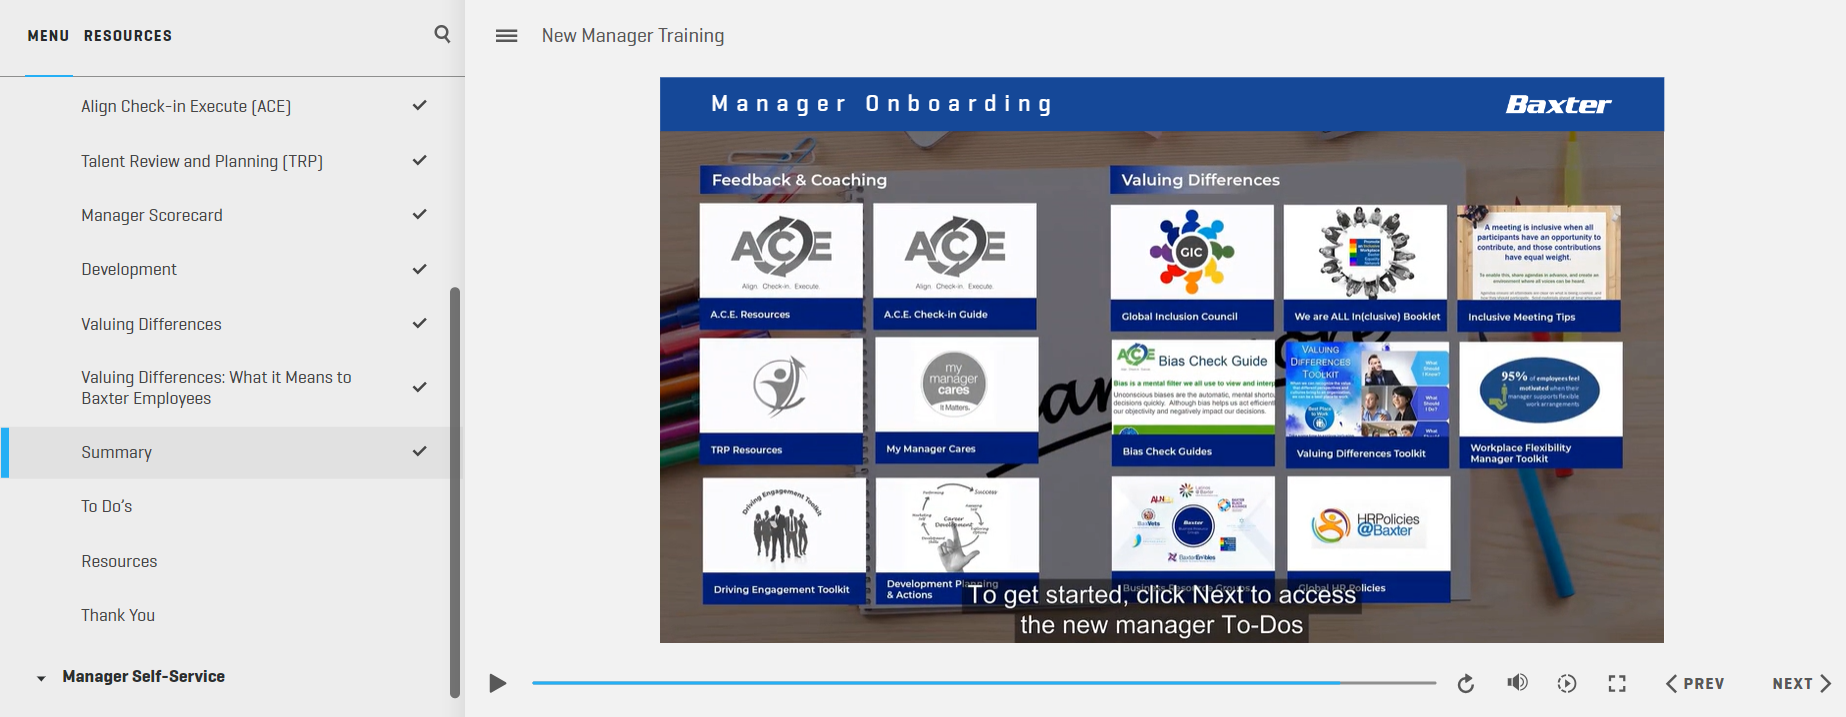Open We are ALL In(clusive) Booklet tile
1846x717 pixels.
(1365, 268)
